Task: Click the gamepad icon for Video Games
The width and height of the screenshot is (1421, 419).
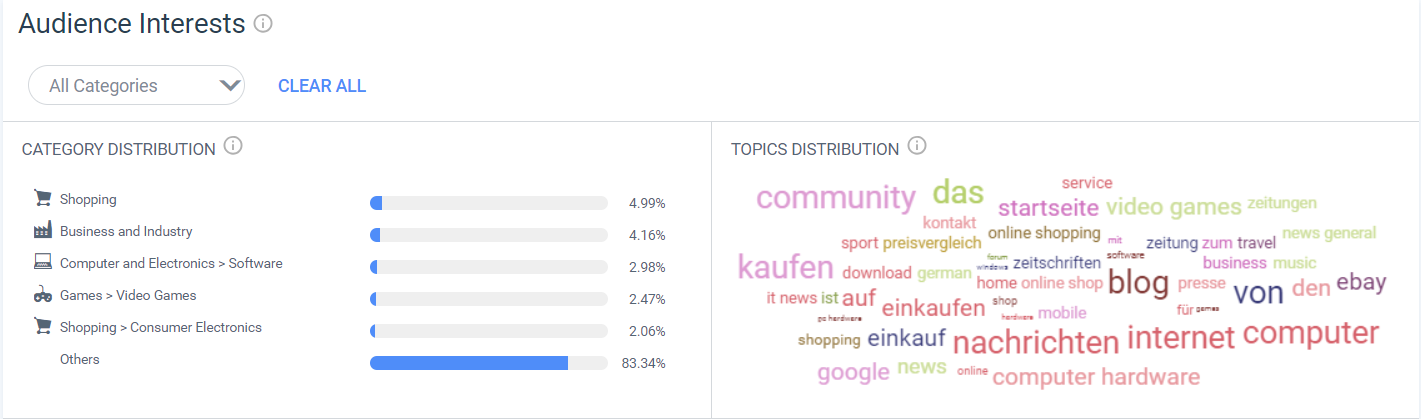Action: [42, 295]
